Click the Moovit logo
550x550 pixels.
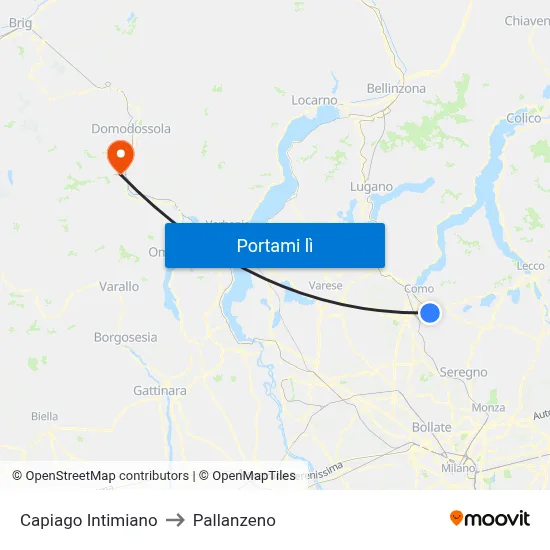(x=490, y=518)
